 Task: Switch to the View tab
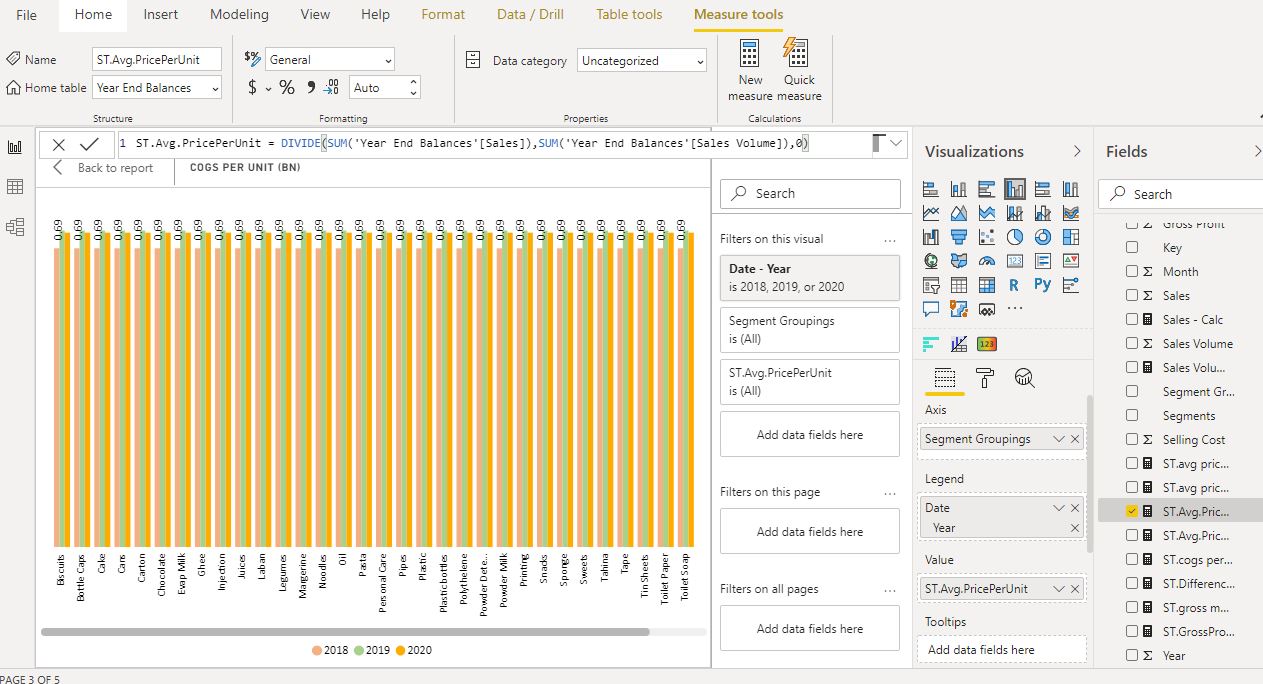coord(315,15)
